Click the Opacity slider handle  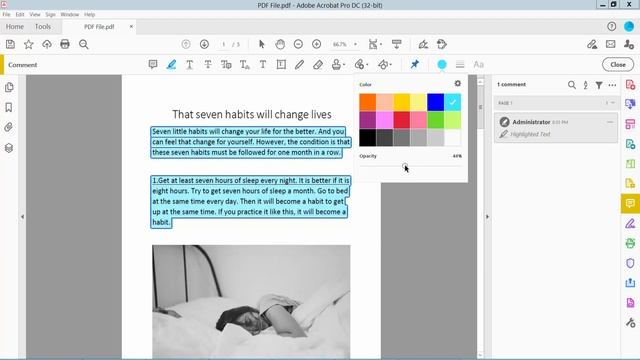[x=404, y=166]
